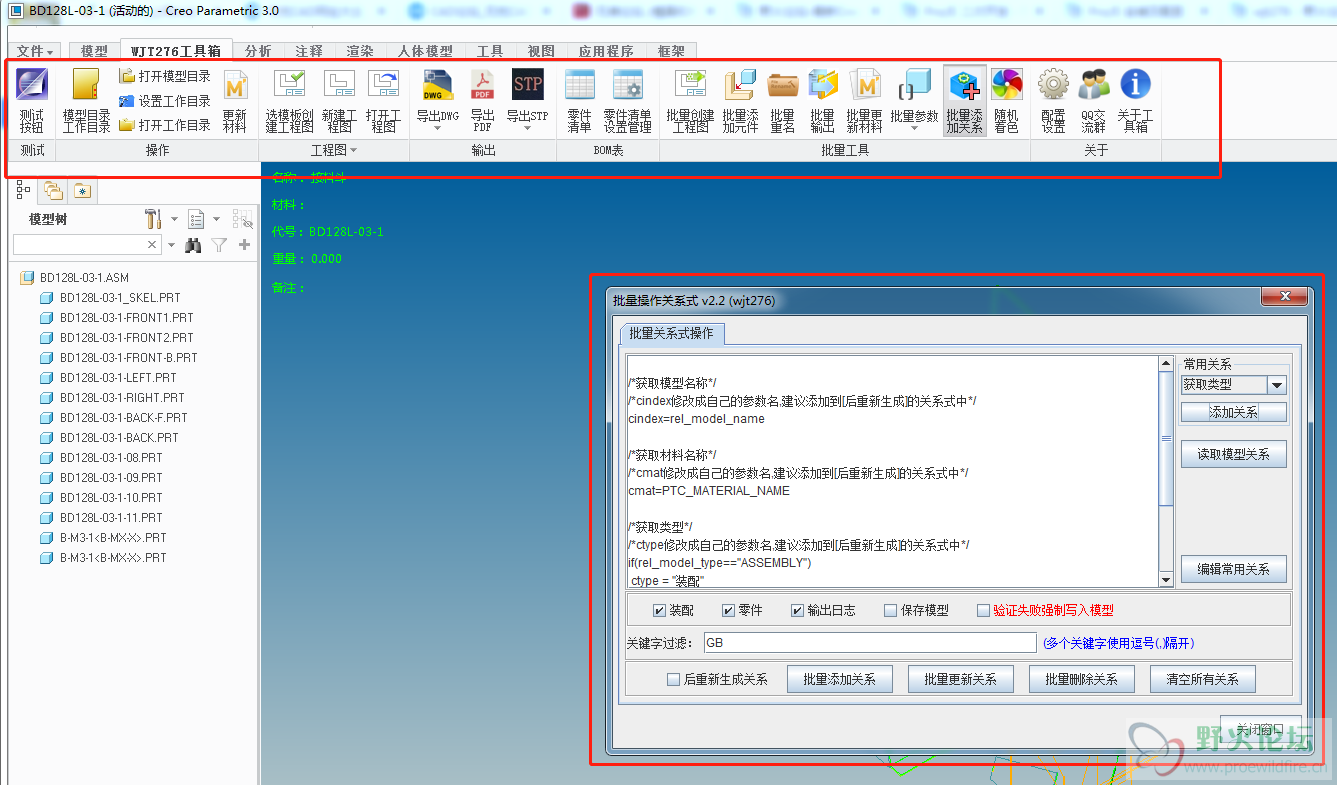Screen dimensions: 1337x785
Task: Toggle the 零件 checkbox
Action: click(728, 610)
